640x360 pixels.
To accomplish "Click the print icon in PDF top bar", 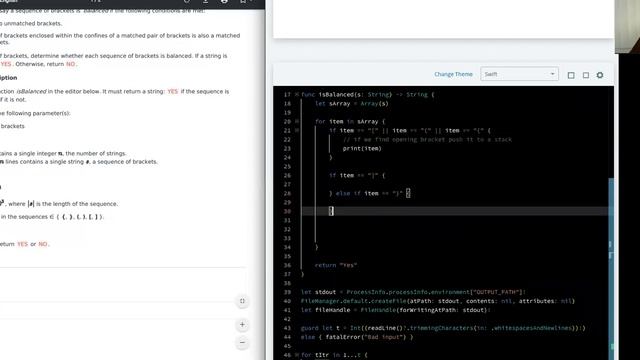I will 224,2.
